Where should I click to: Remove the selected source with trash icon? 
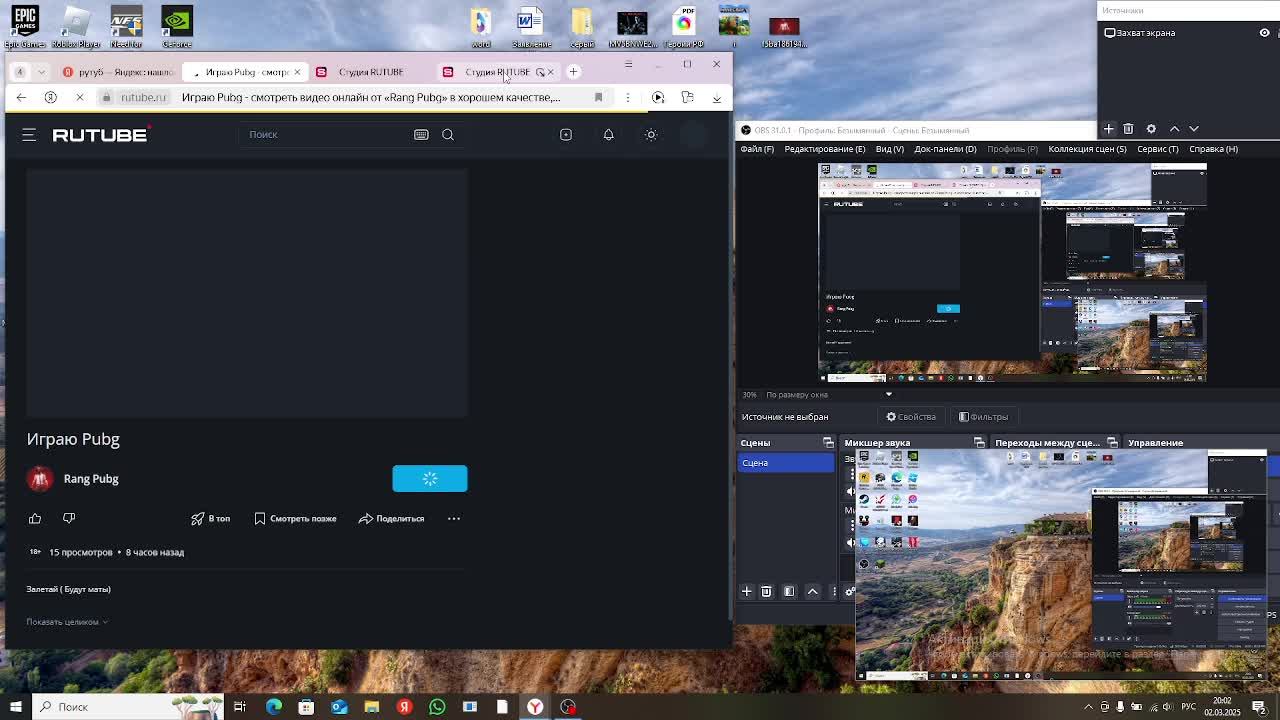click(1128, 129)
